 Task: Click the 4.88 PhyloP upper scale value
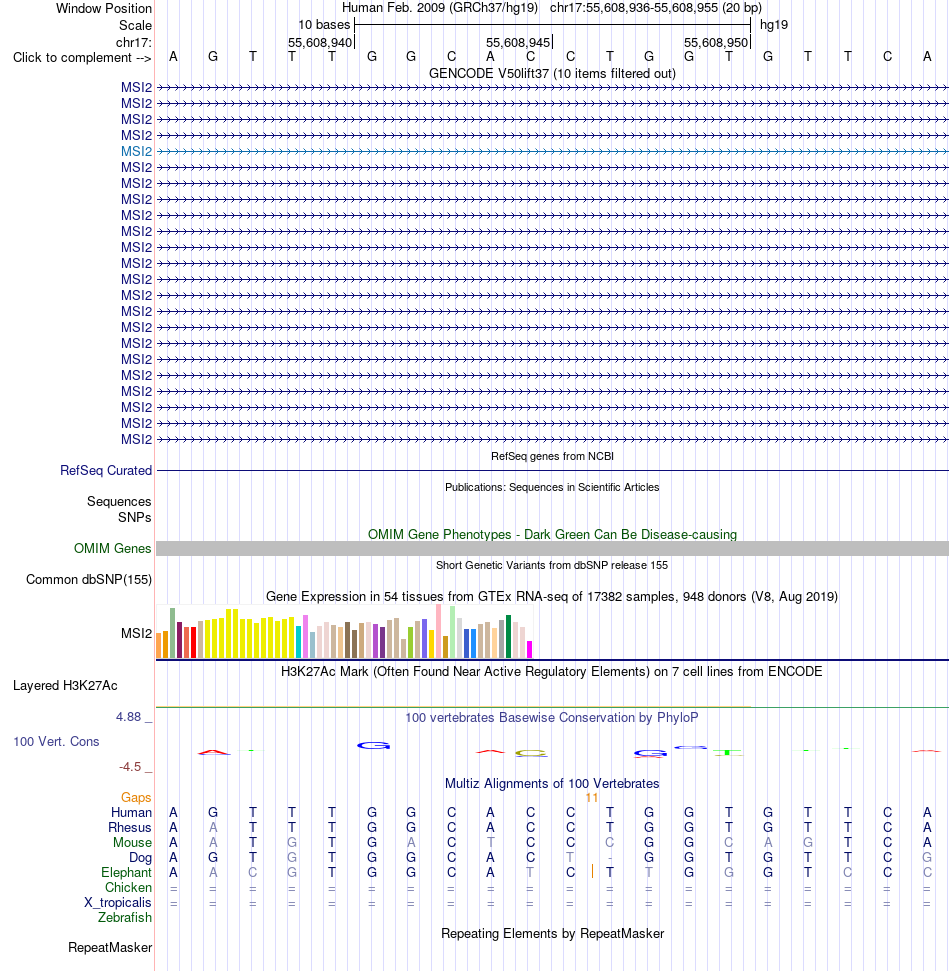point(129,717)
